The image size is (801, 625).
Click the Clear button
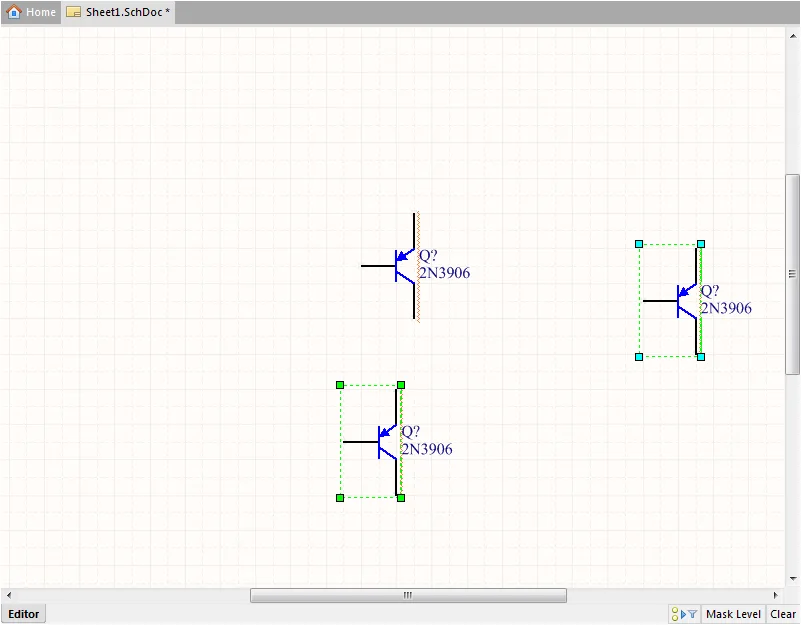783,614
